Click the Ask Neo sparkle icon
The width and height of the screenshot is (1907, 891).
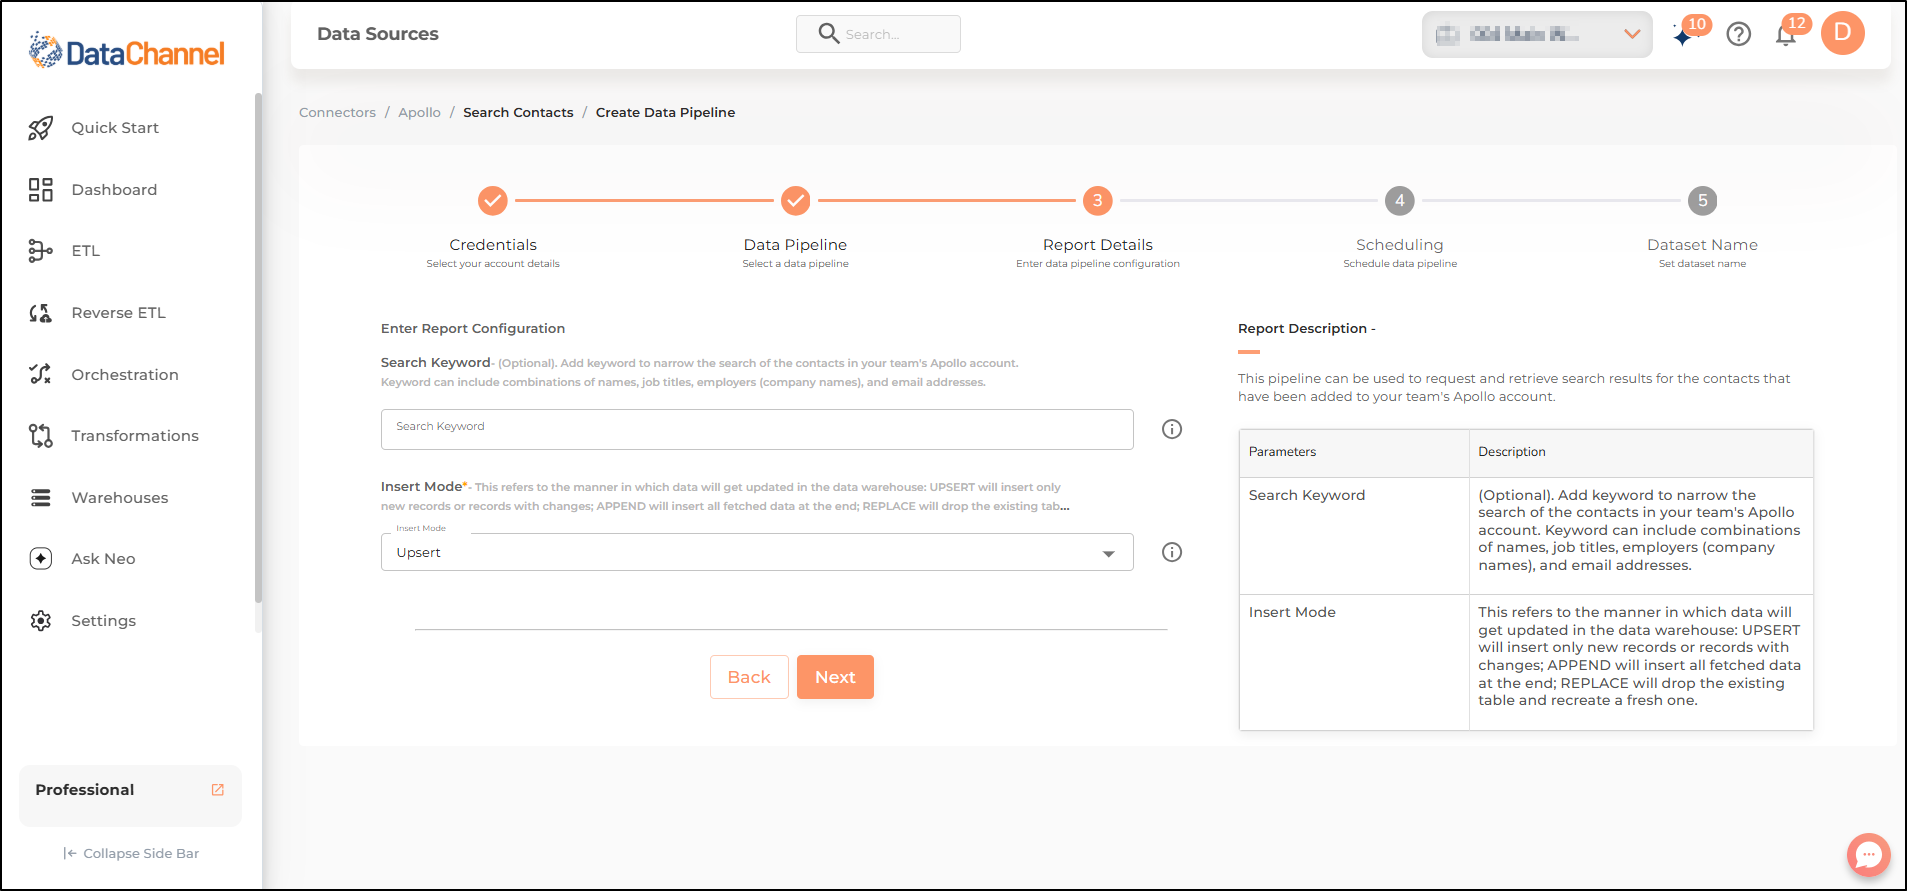(x=40, y=559)
